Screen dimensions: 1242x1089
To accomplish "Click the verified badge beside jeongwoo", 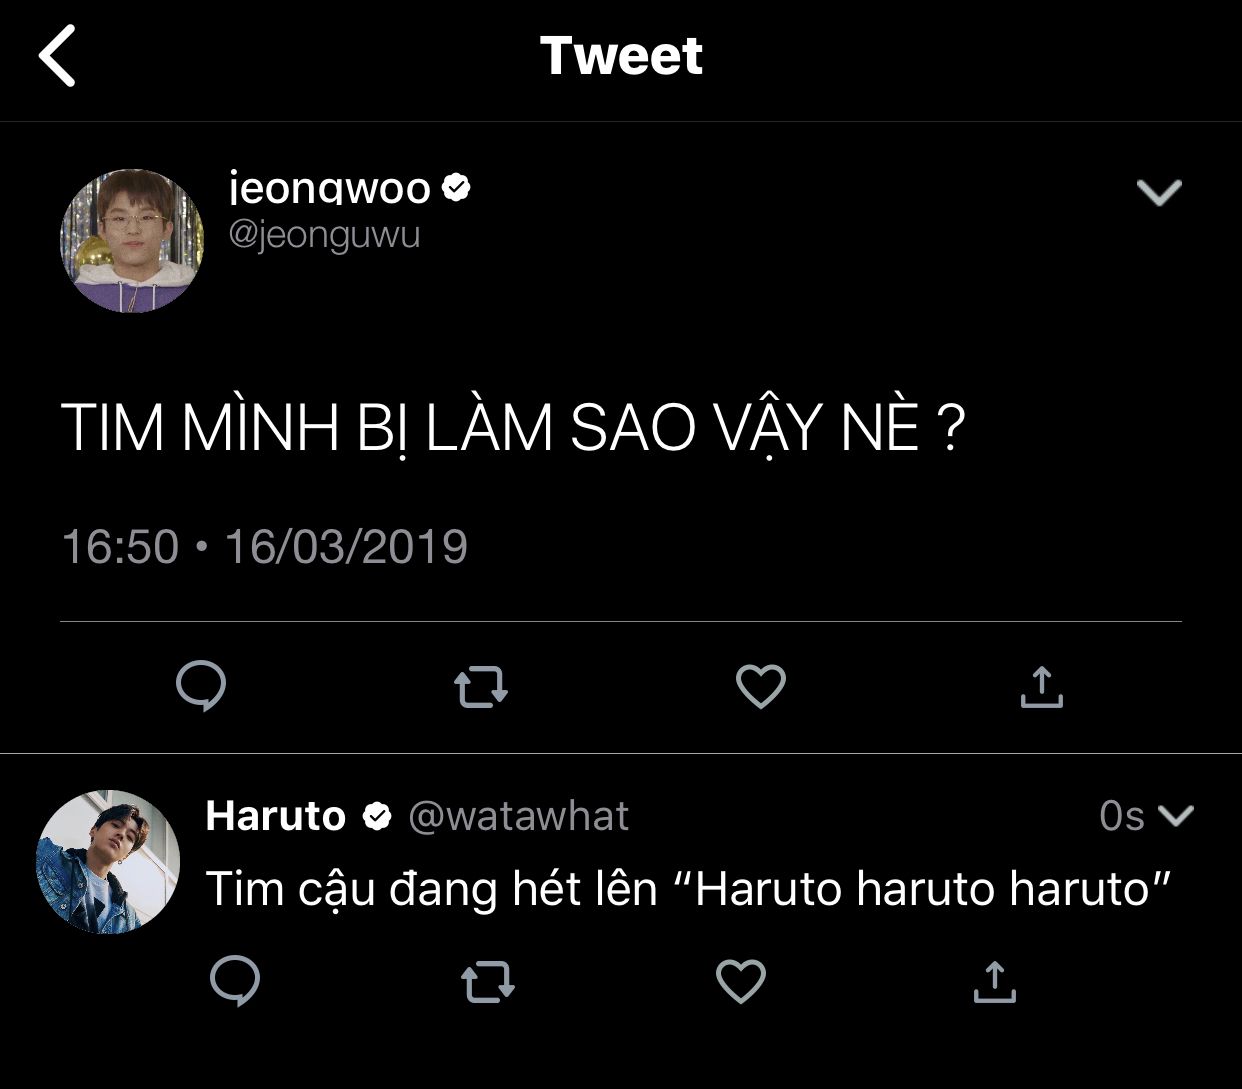I will coord(456,187).
